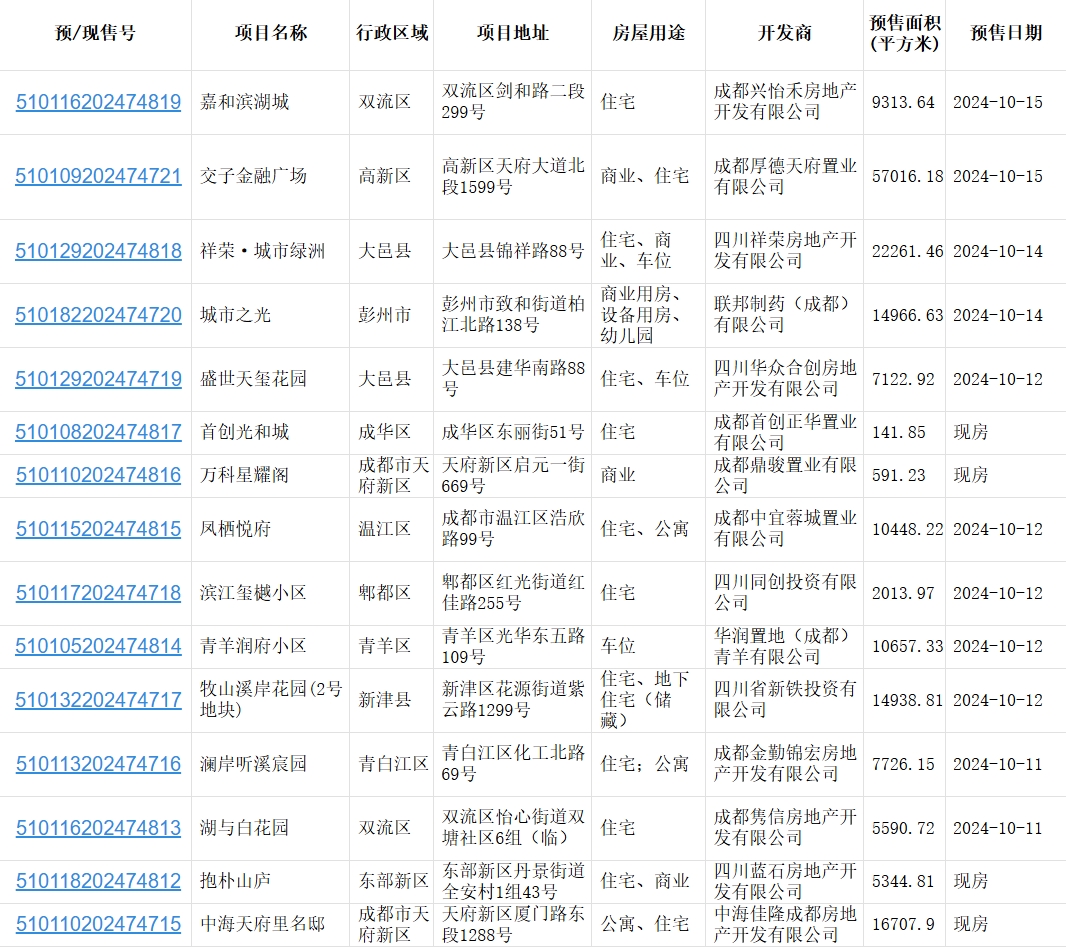Click presale area value 16707.9
Viewport: 1066px width, 948px height.
(903, 924)
